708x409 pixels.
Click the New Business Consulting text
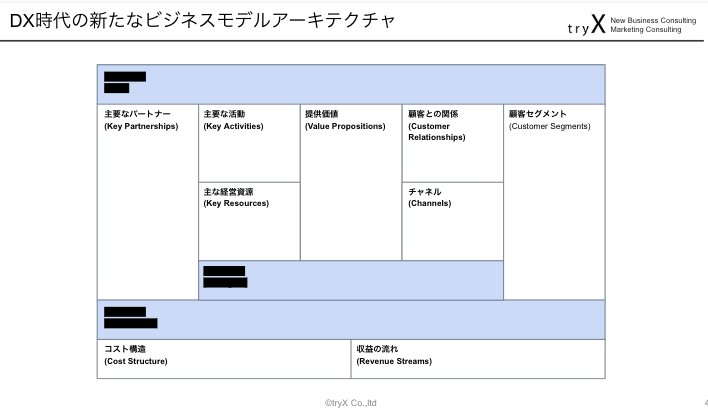pos(653,20)
